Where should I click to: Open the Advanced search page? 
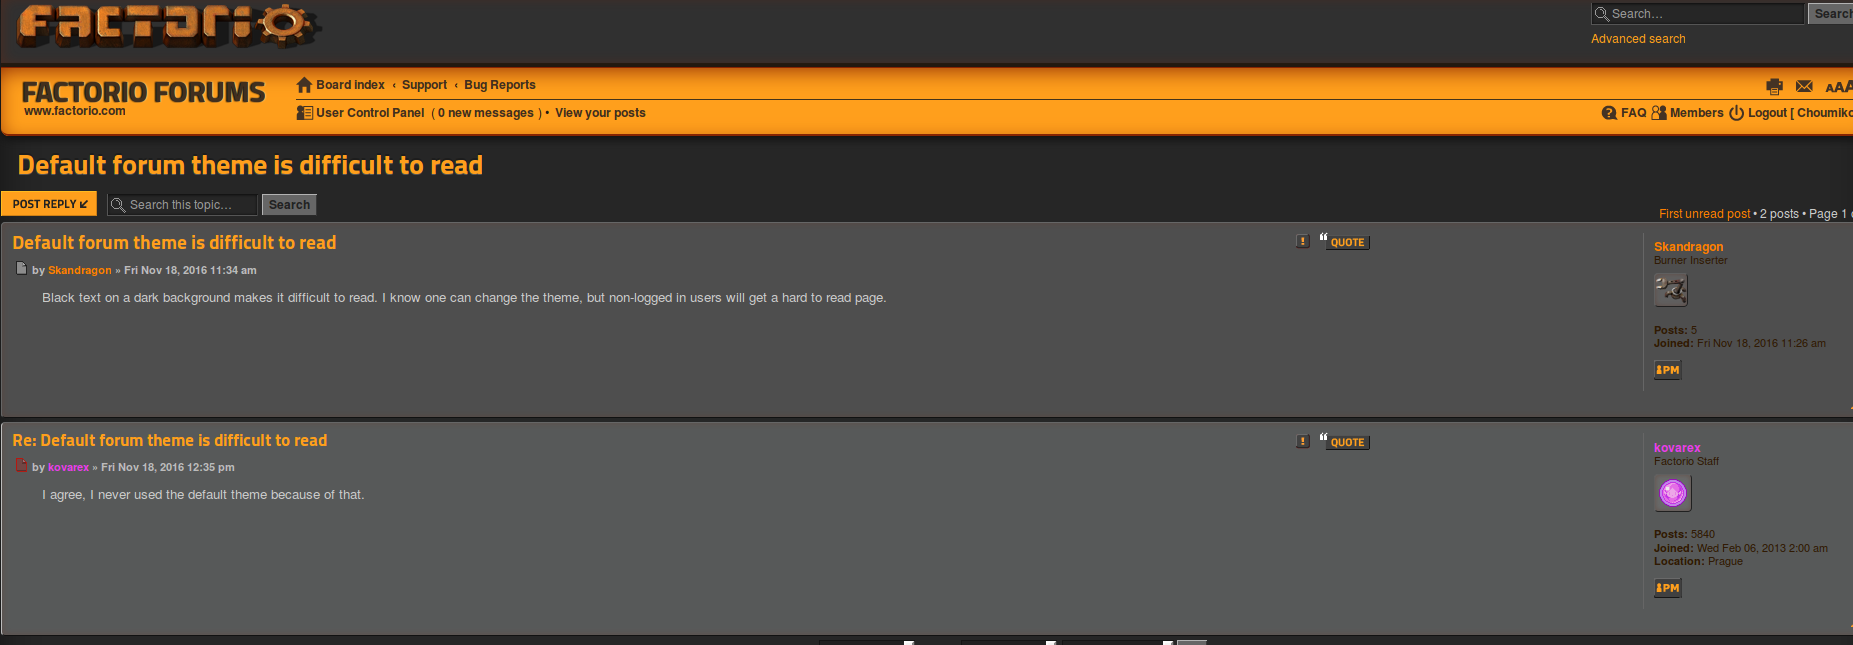pos(1638,39)
